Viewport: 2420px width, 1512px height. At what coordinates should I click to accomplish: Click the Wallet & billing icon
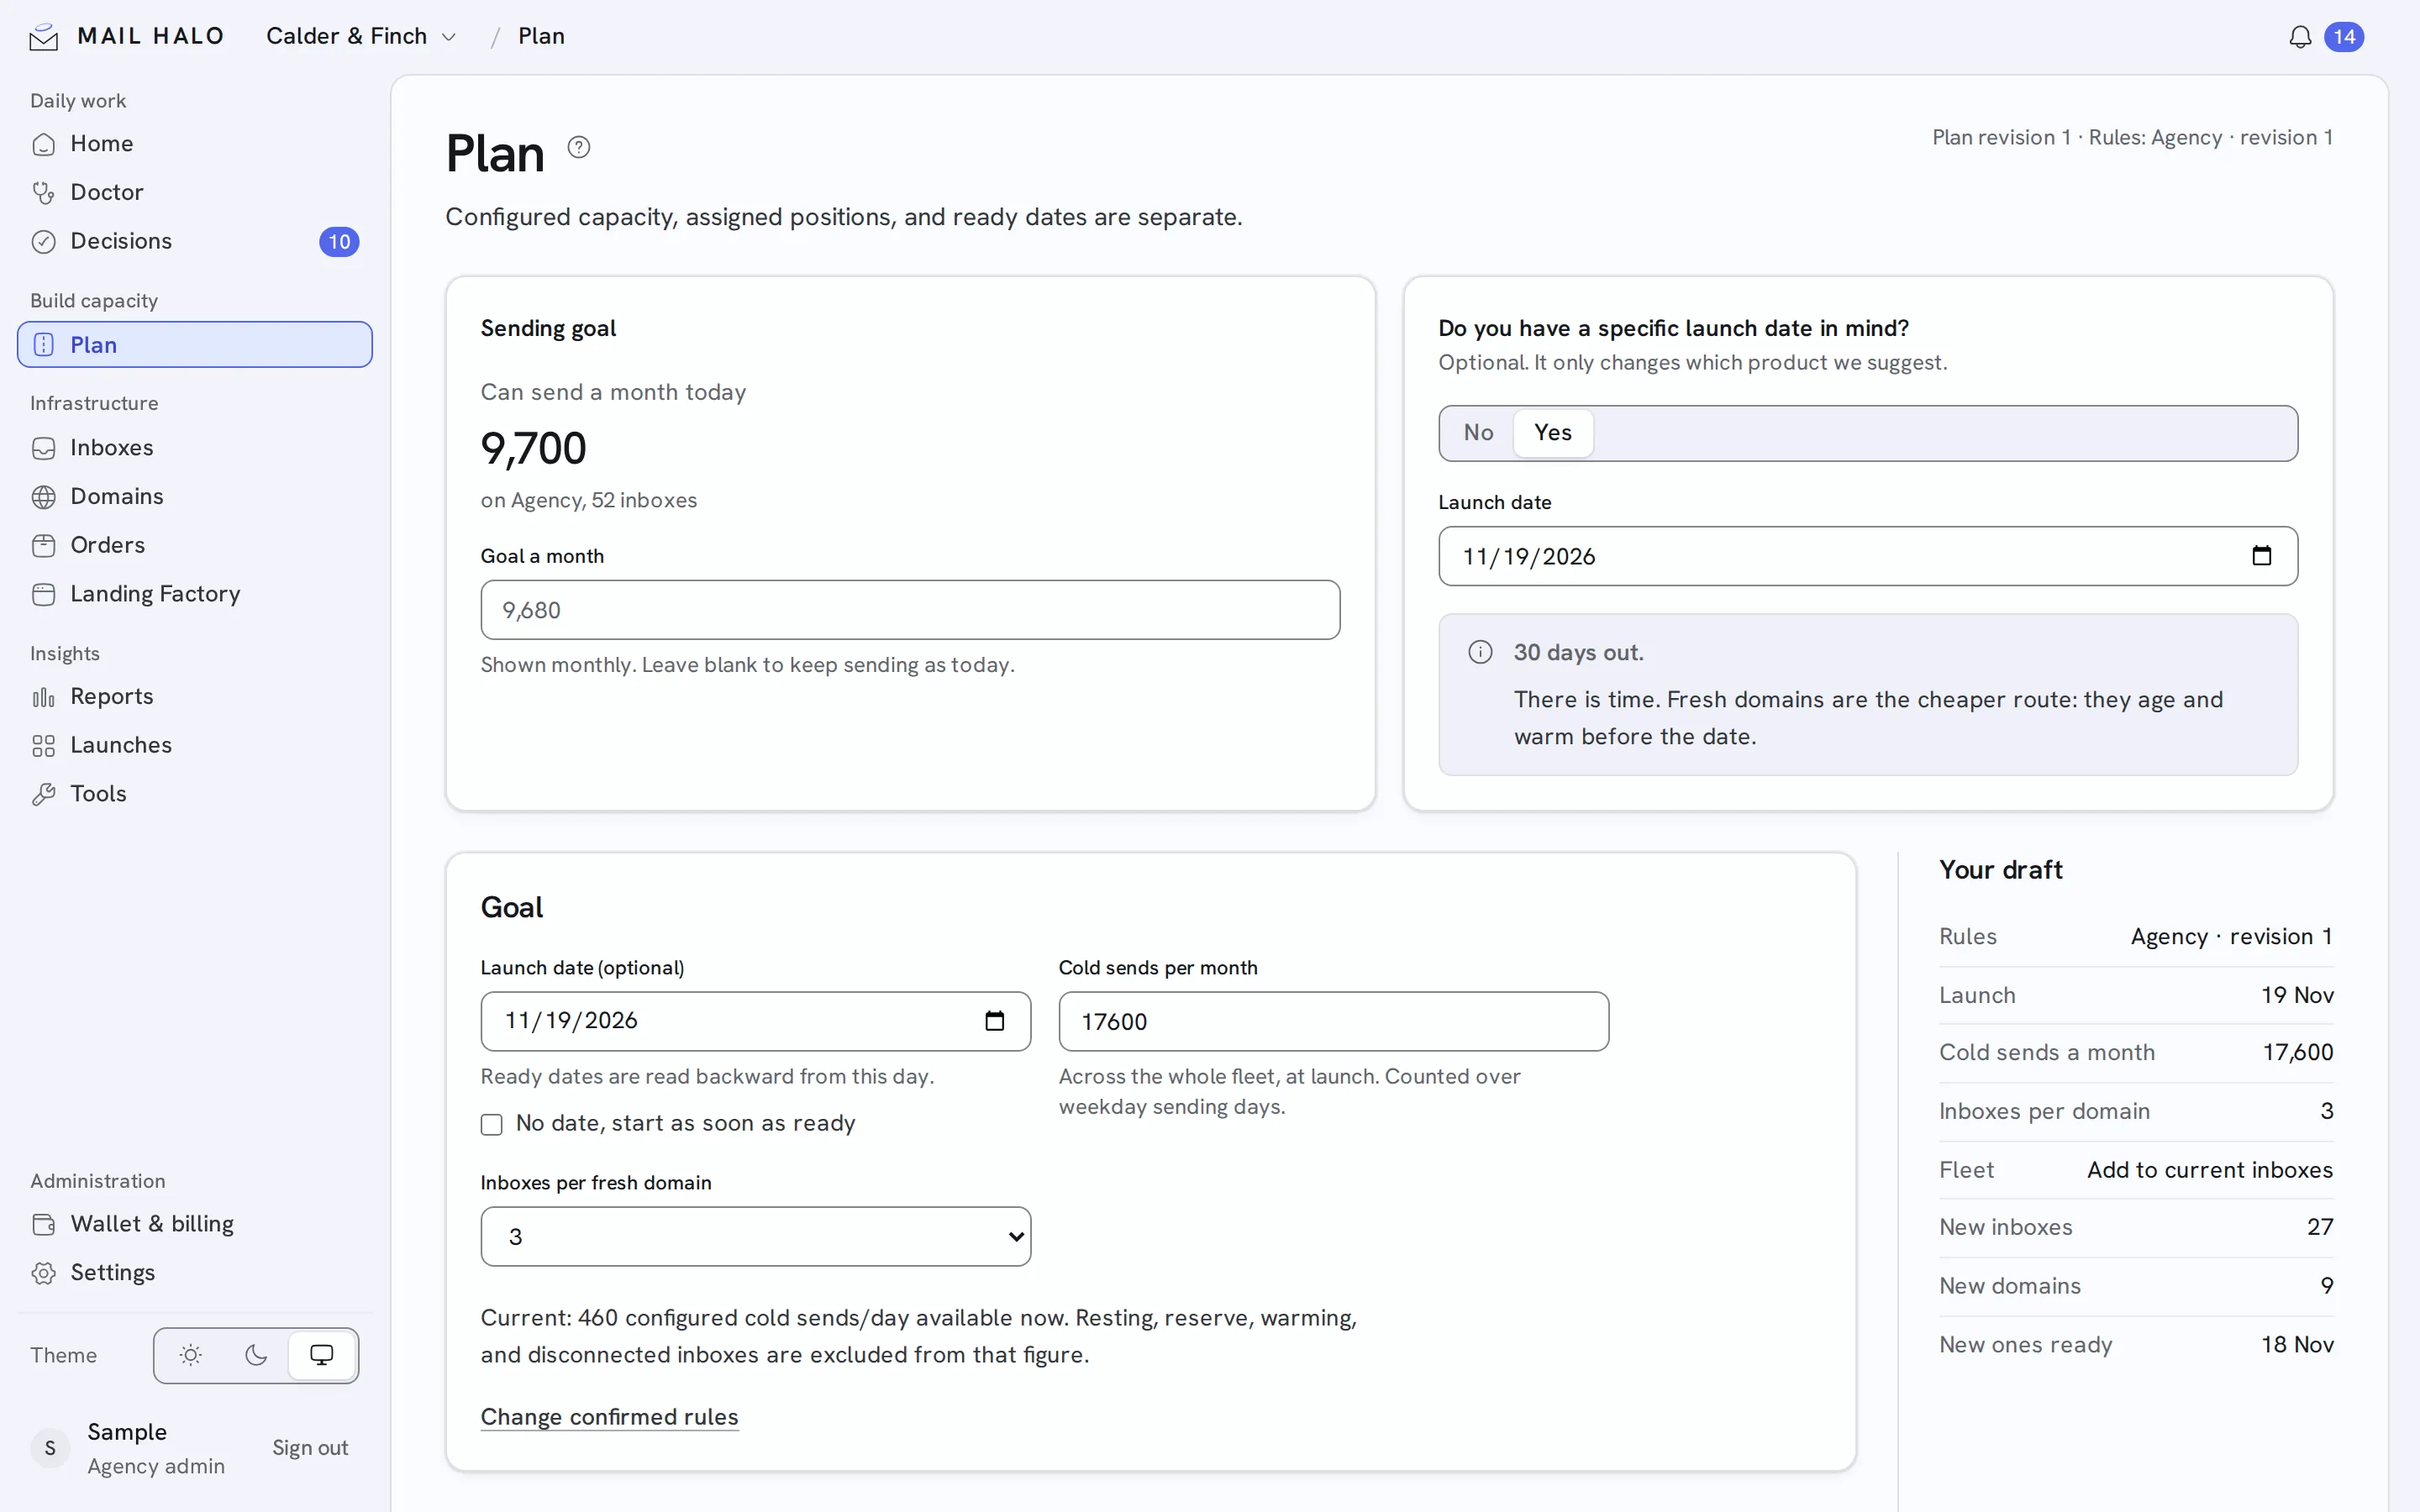pyautogui.click(x=43, y=1224)
